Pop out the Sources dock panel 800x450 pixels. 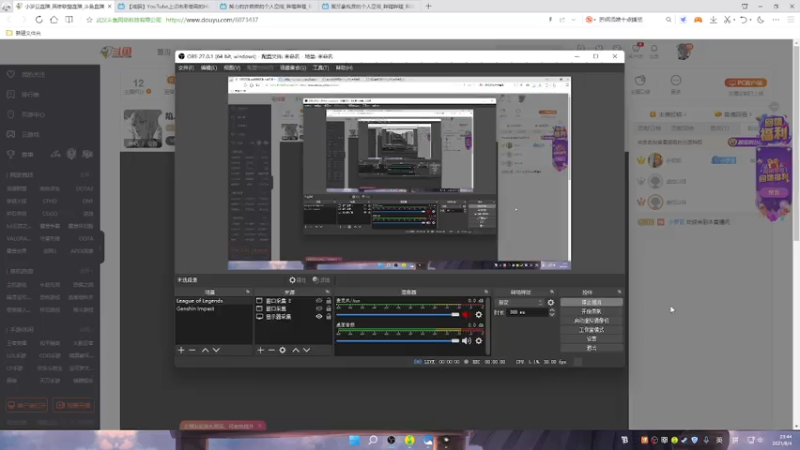point(328,292)
